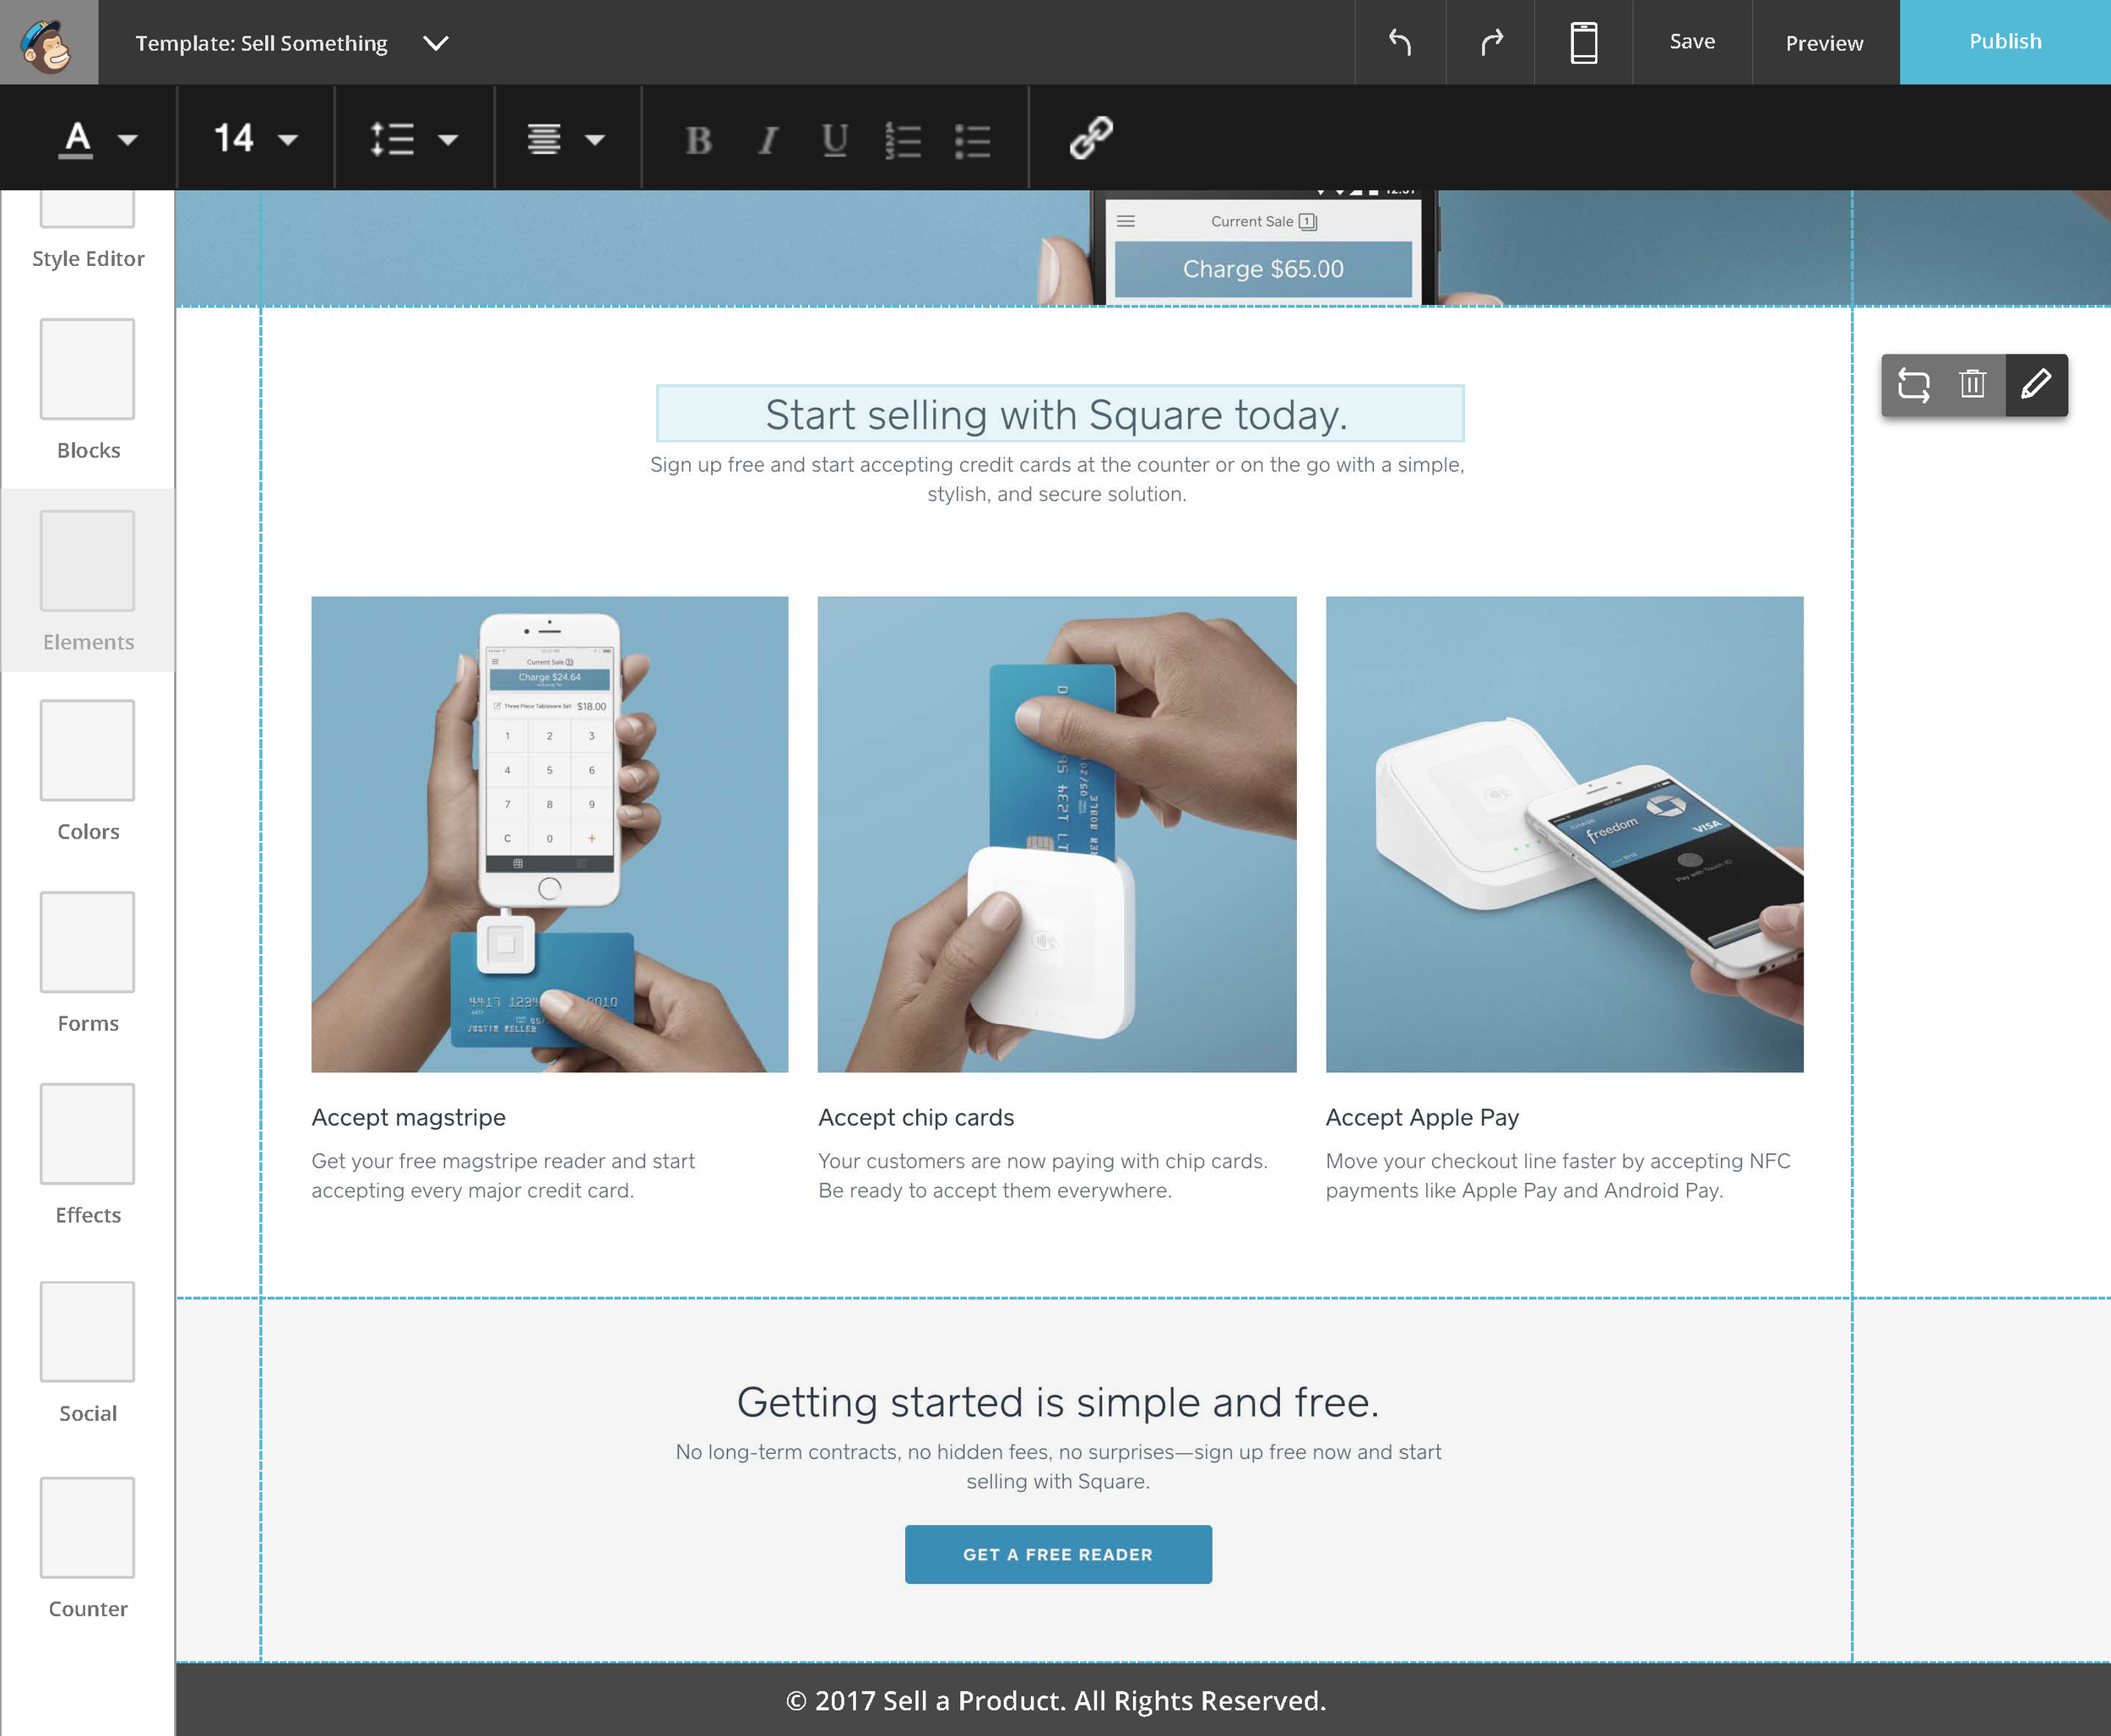The width and height of the screenshot is (2111, 1736).
Task: Click the 'Charge $65.00' phone image button
Action: point(1263,269)
